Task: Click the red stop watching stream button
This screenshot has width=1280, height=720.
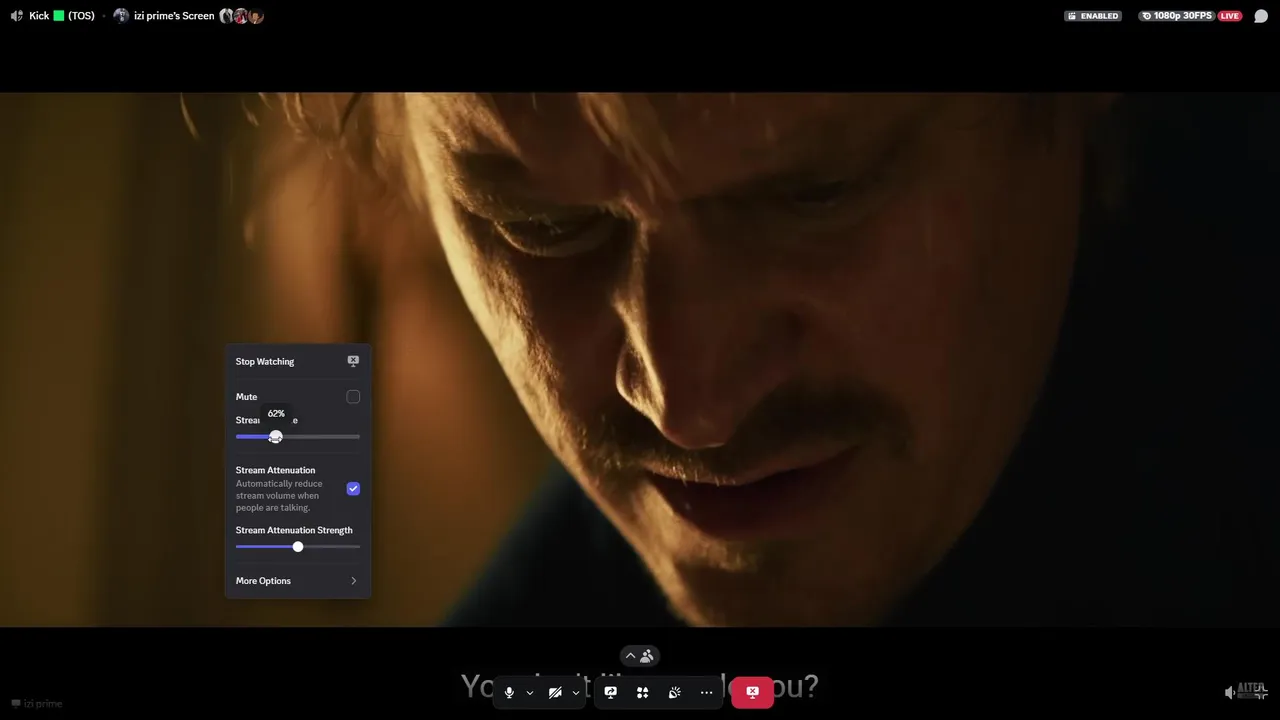Action: [x=752, y=692]
